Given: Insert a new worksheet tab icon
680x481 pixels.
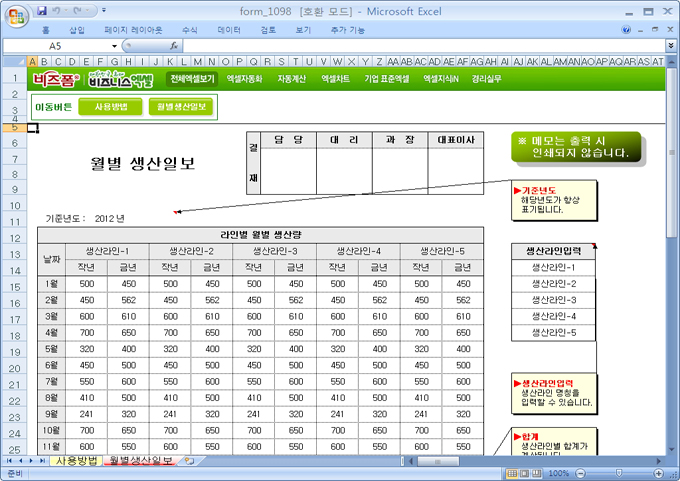Looking at the screenshot, I should coord(189,461).
